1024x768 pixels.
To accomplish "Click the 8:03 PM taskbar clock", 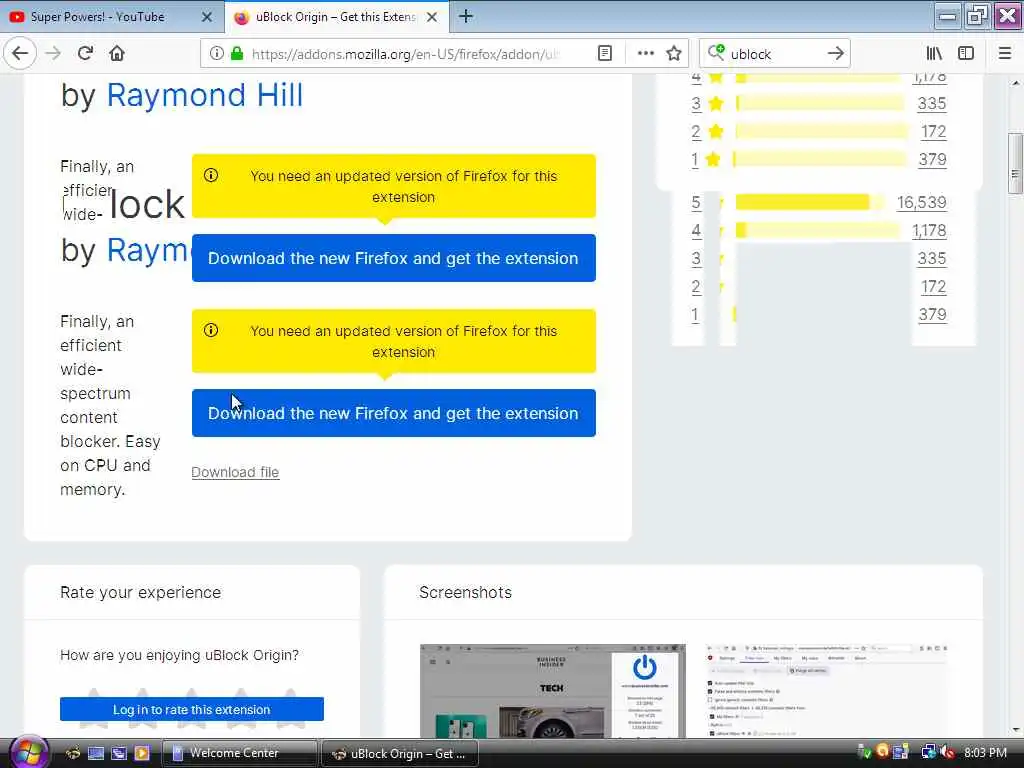I will pos(985,753).
